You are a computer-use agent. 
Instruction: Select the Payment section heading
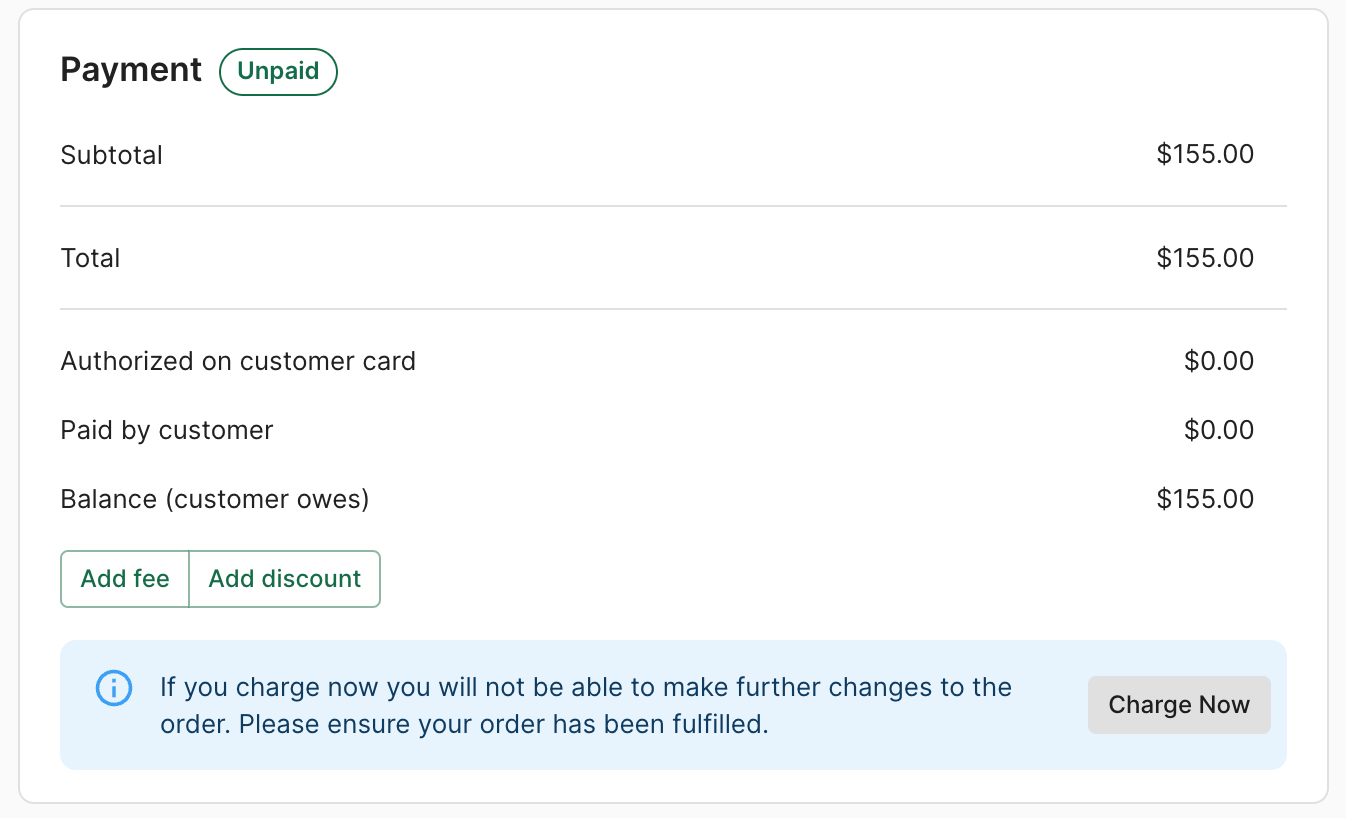pos(131,70)
